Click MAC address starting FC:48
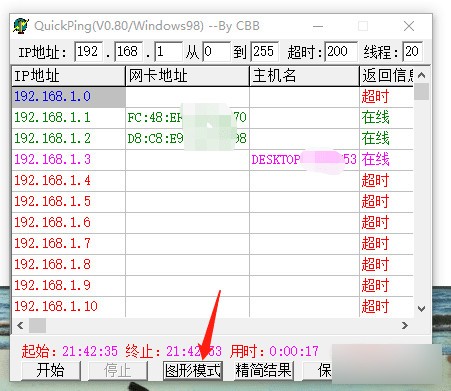 (187, 118)
